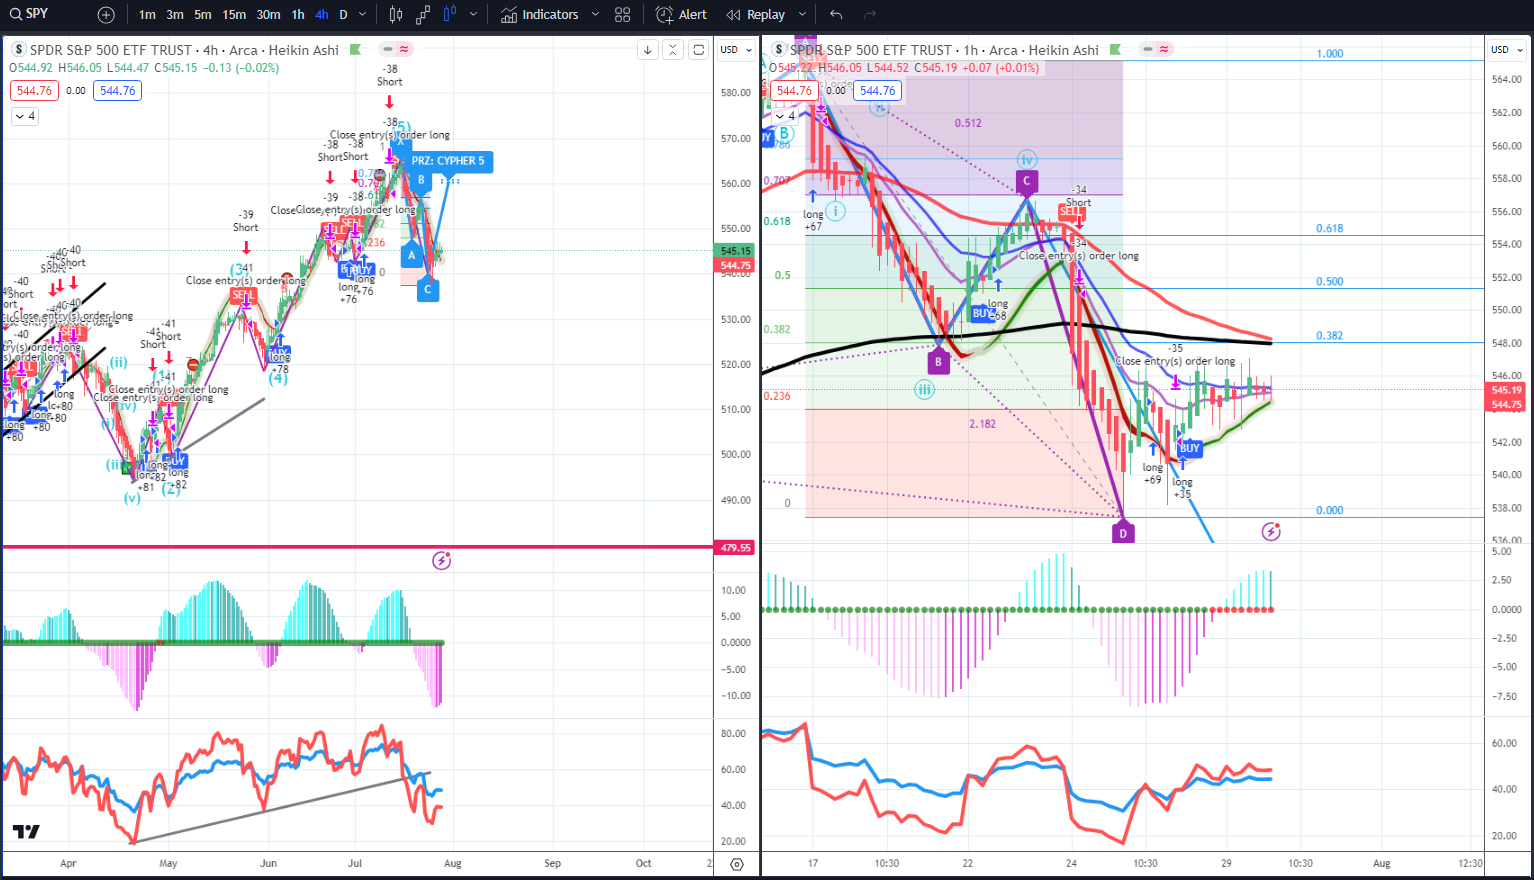Select the candlestick chart style icon
The width and height of the screenshot is (1534, 880).
[x=396, y=15]
